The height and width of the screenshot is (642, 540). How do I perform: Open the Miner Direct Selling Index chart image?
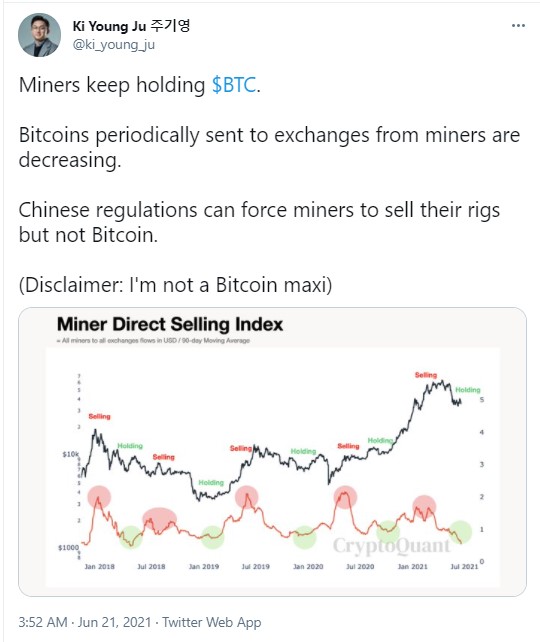coord(272,452)
